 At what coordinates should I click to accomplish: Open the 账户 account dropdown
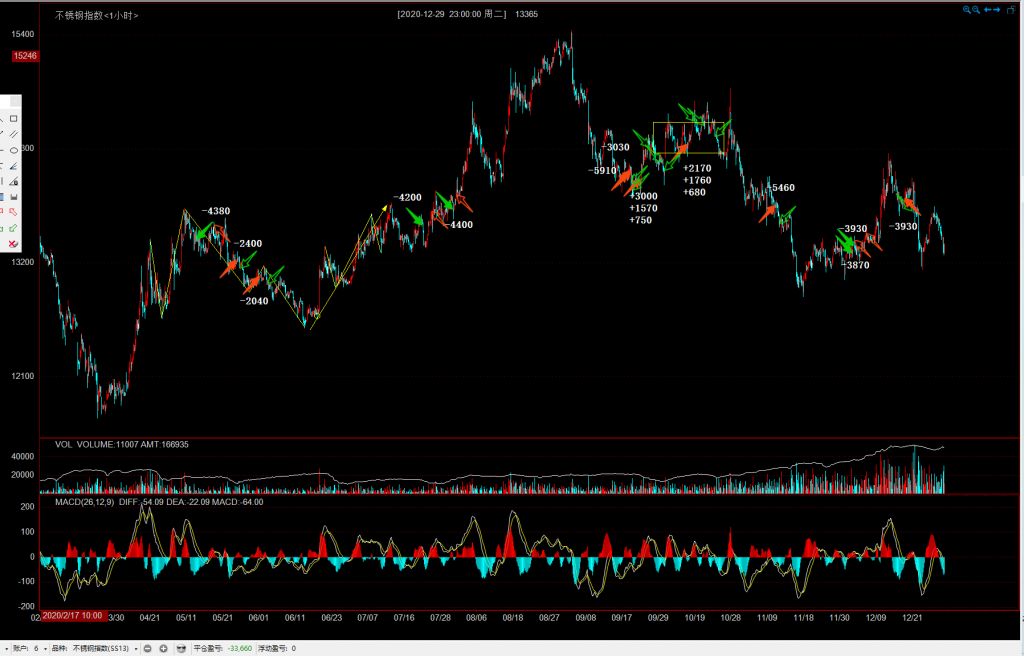click(x=47, y=648)
